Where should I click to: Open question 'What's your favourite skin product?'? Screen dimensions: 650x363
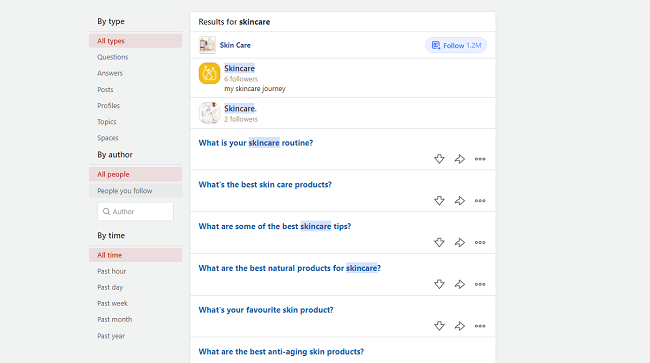[x=266, y=310]
